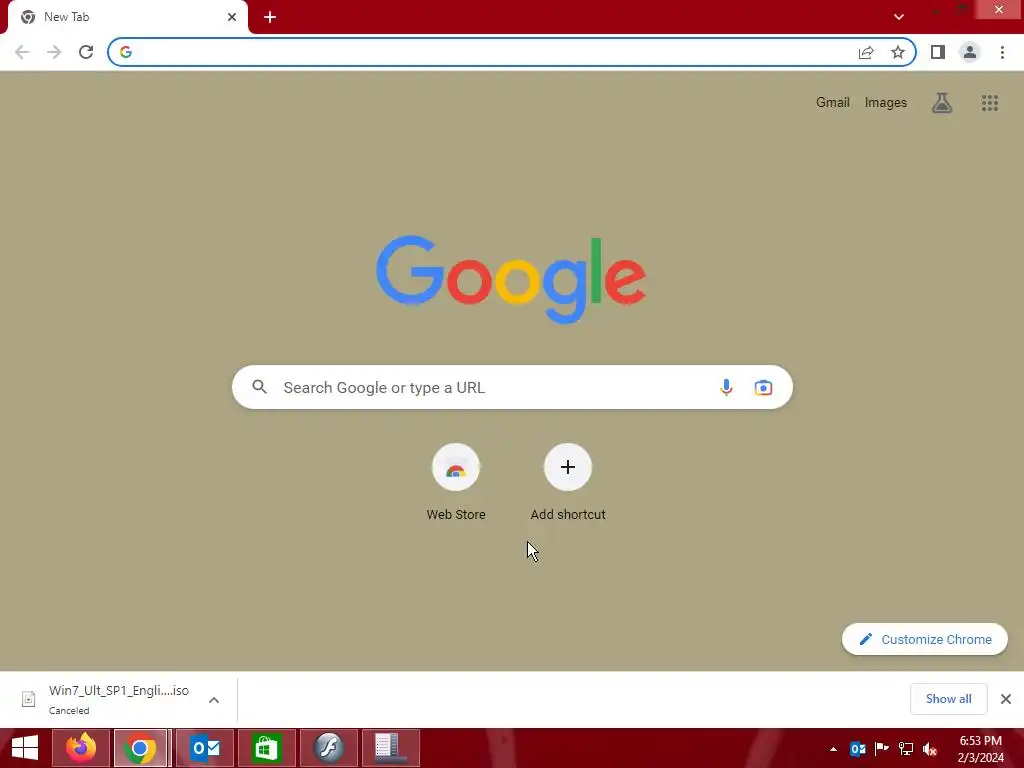The width and height of the screenshot is (1024, 768).
Task: Search by image with camera icon
Action: click(x=763, y=387)
